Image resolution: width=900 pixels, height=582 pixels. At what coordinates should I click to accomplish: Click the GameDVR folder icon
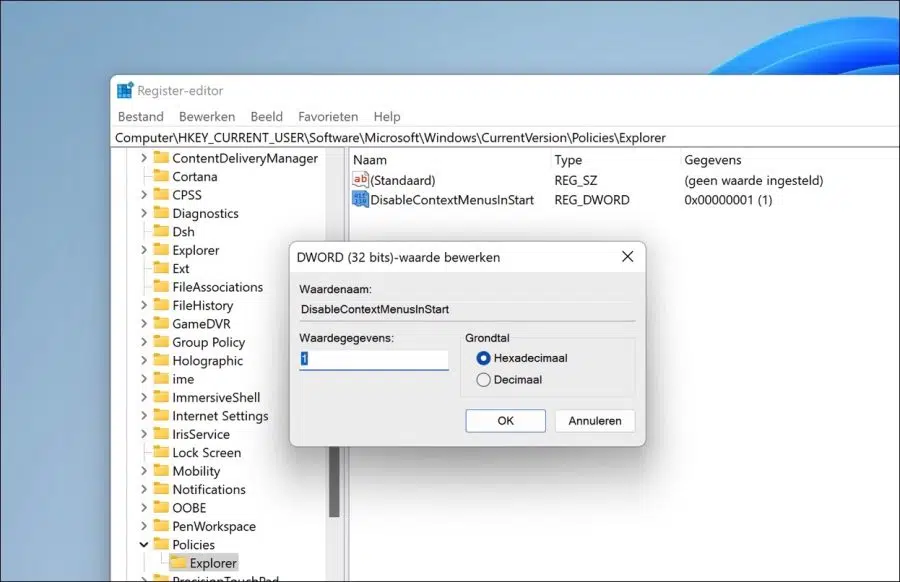click(x=161, y=323)
